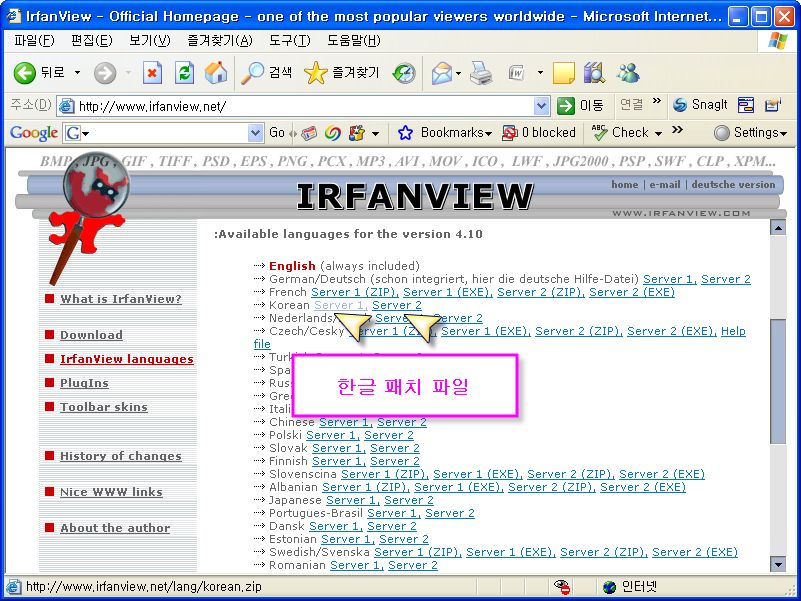This screenshot has height=601, width=801.
Task: Open the Toolbar skins link
Action: [x=104, y=407]
